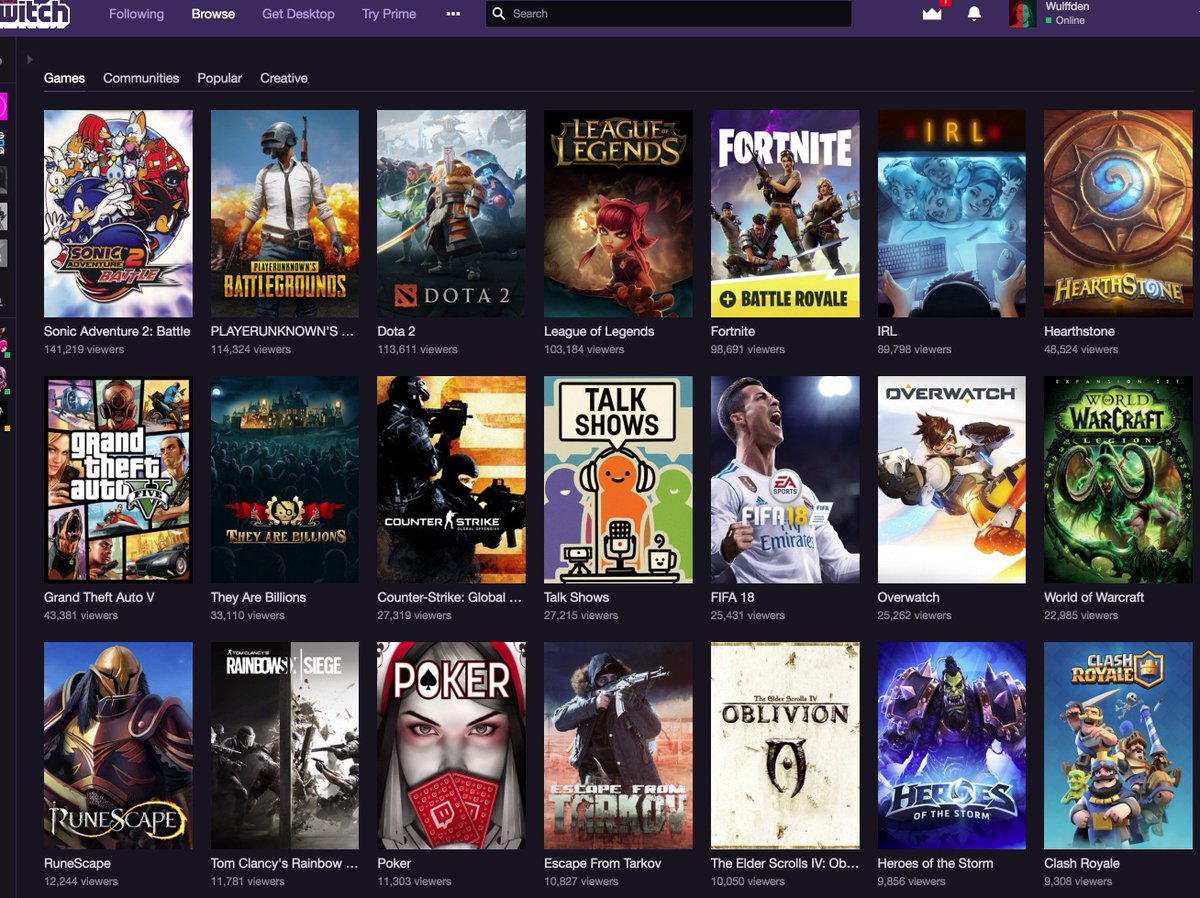The image size is (1200, 898).
Task: Switch to the Games tab
Action: coord(64,78)
